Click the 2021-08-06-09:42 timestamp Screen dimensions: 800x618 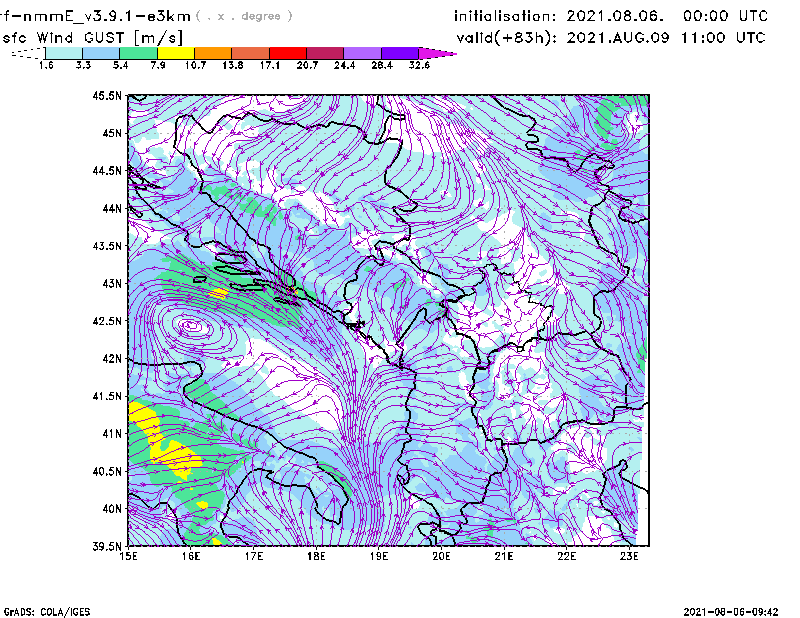coord(730,610)
